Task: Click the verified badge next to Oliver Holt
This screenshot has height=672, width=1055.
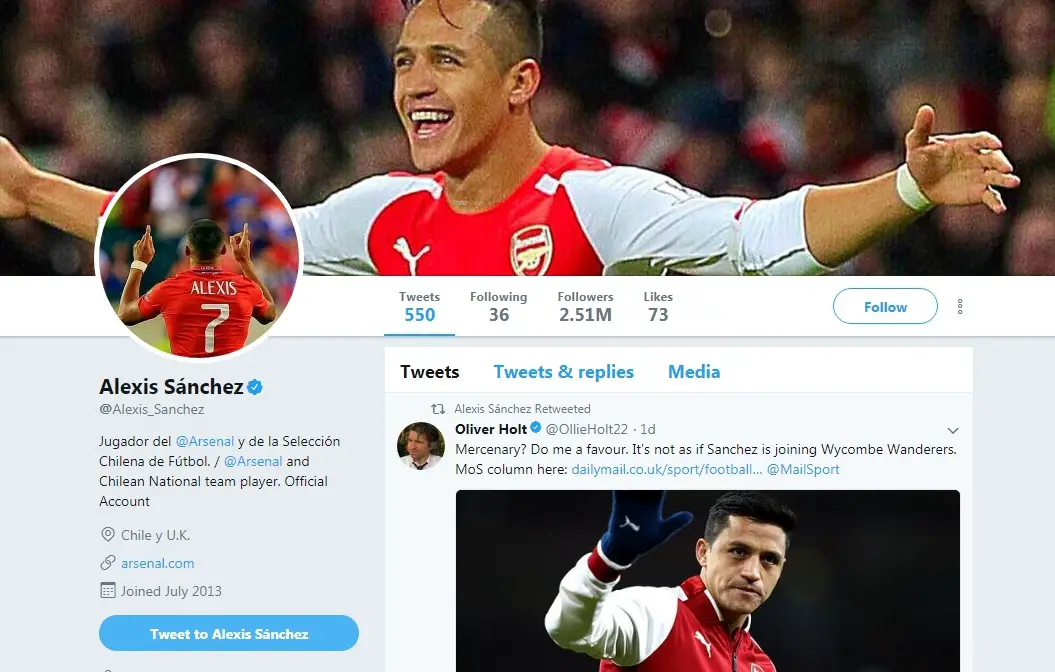Action: [x=536, y=429]
